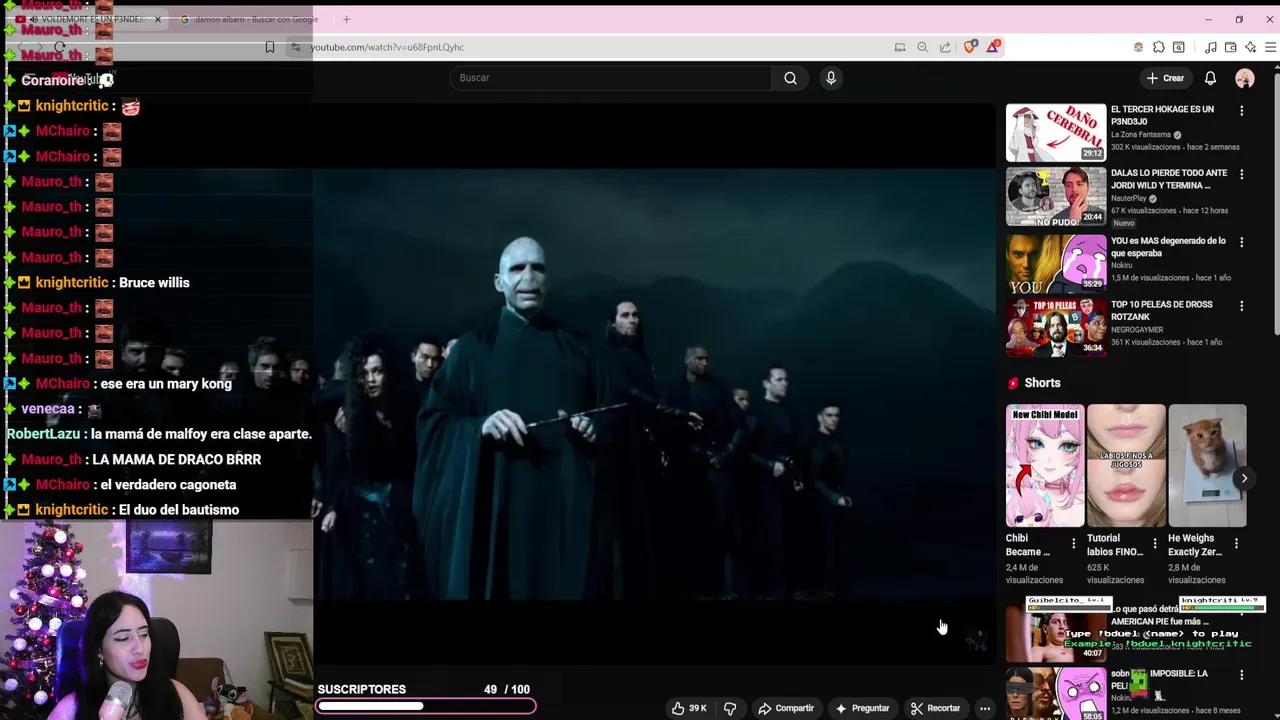1280x720 pixels.
Task: Open options for DALAS LO PIERDE TODO video
Action: [x=1241, y=174]
